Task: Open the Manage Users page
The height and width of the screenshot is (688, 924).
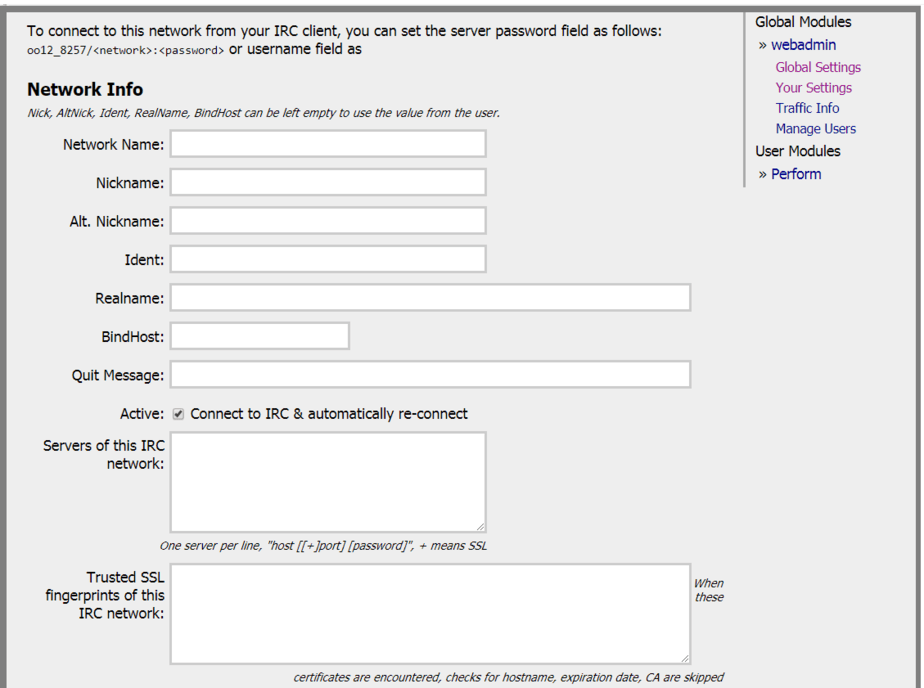Action: click(815, 128)
